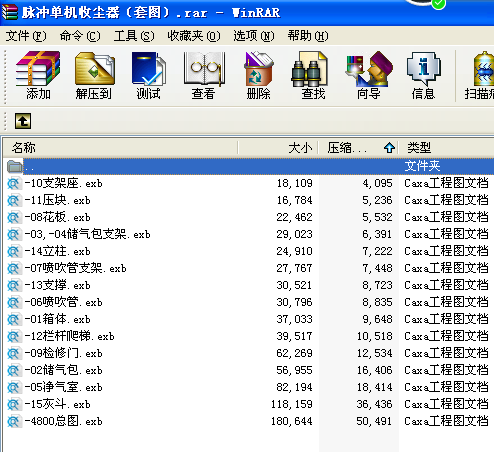Screen dimensions: 494x452
Task: Click the toolbar drag handle grip
Action: click(x=5, y=76)
